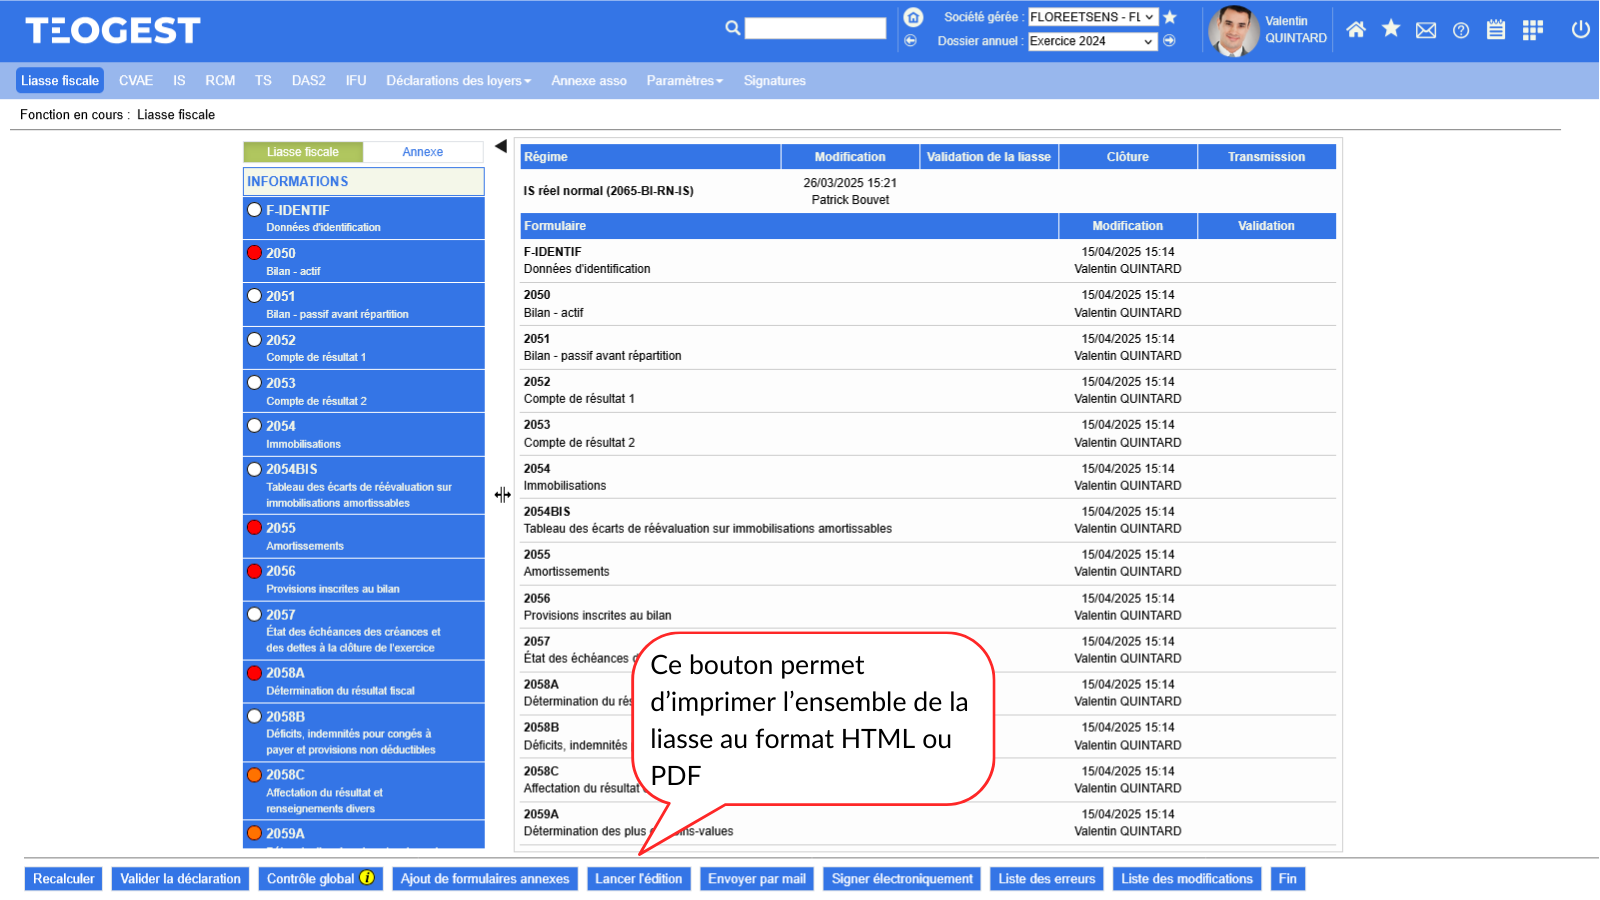
Task: Click the panel resize splitter handle
Action: point(502,495)
